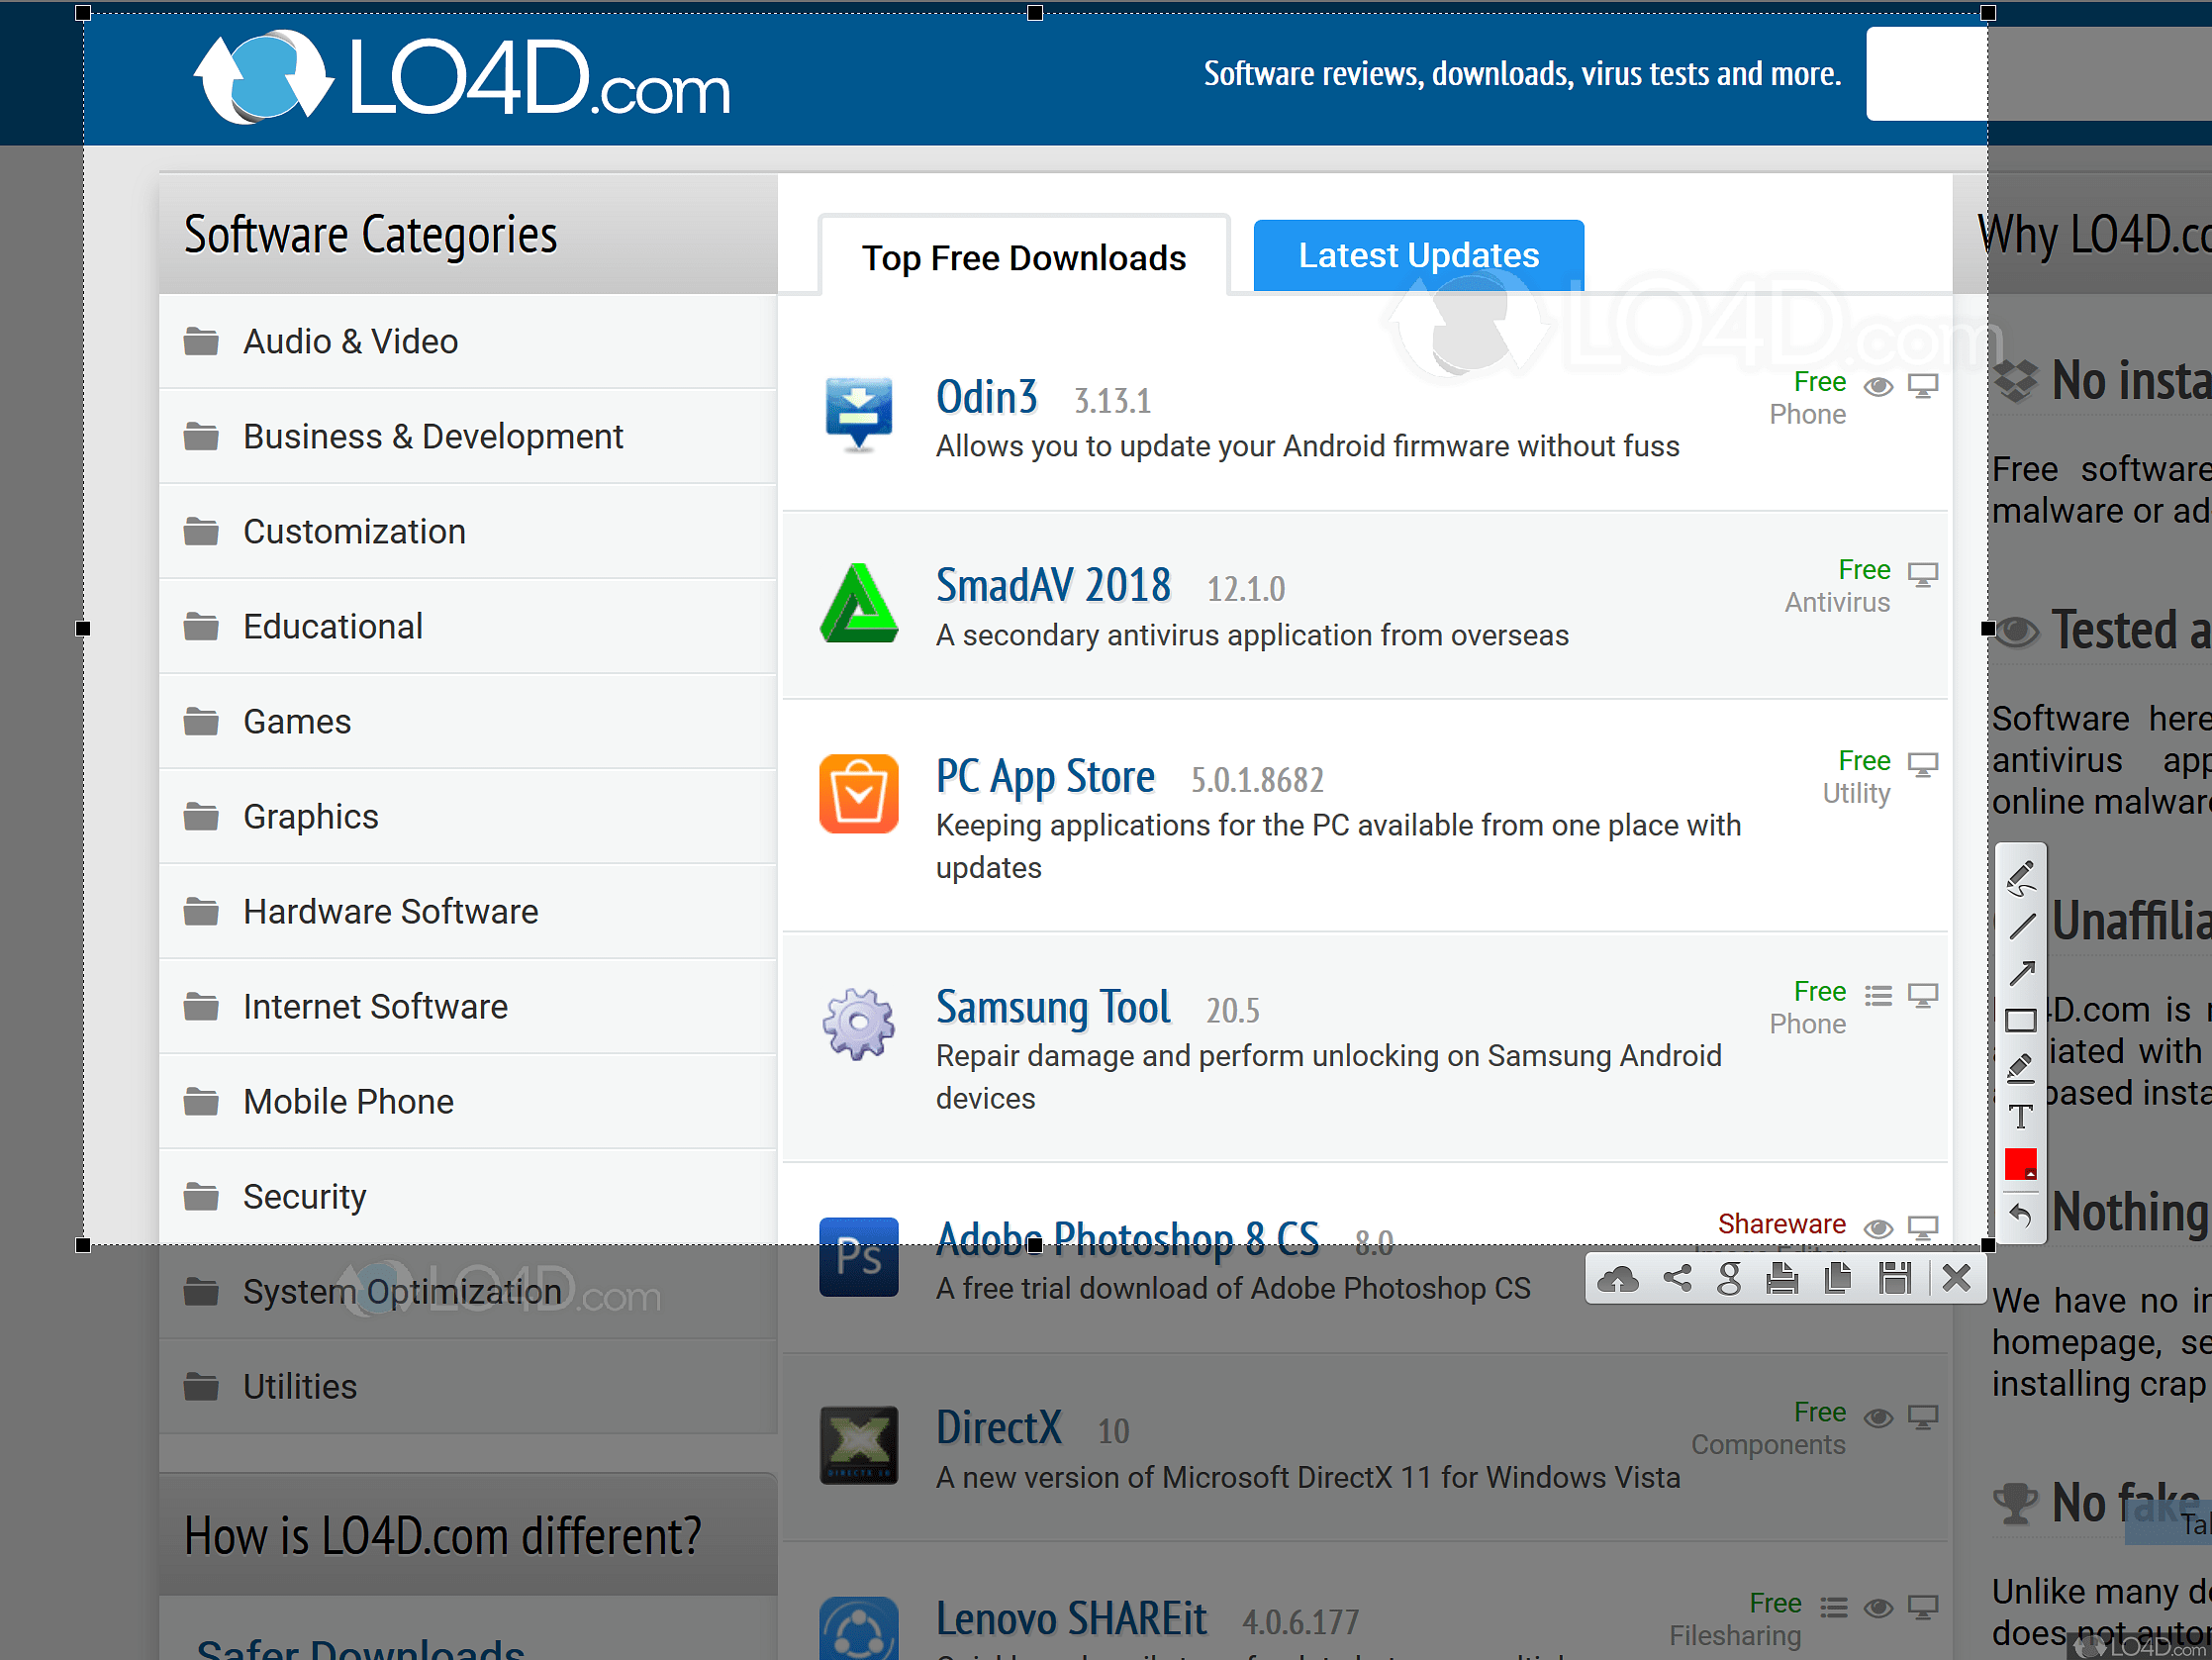Search similar images on Google
Screen dimensions: 2212x1660
(1729, 1278)
